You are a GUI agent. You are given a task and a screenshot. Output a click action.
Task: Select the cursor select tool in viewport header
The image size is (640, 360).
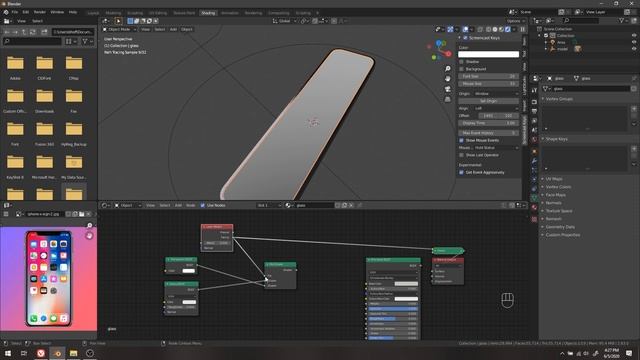pos(118,21)
